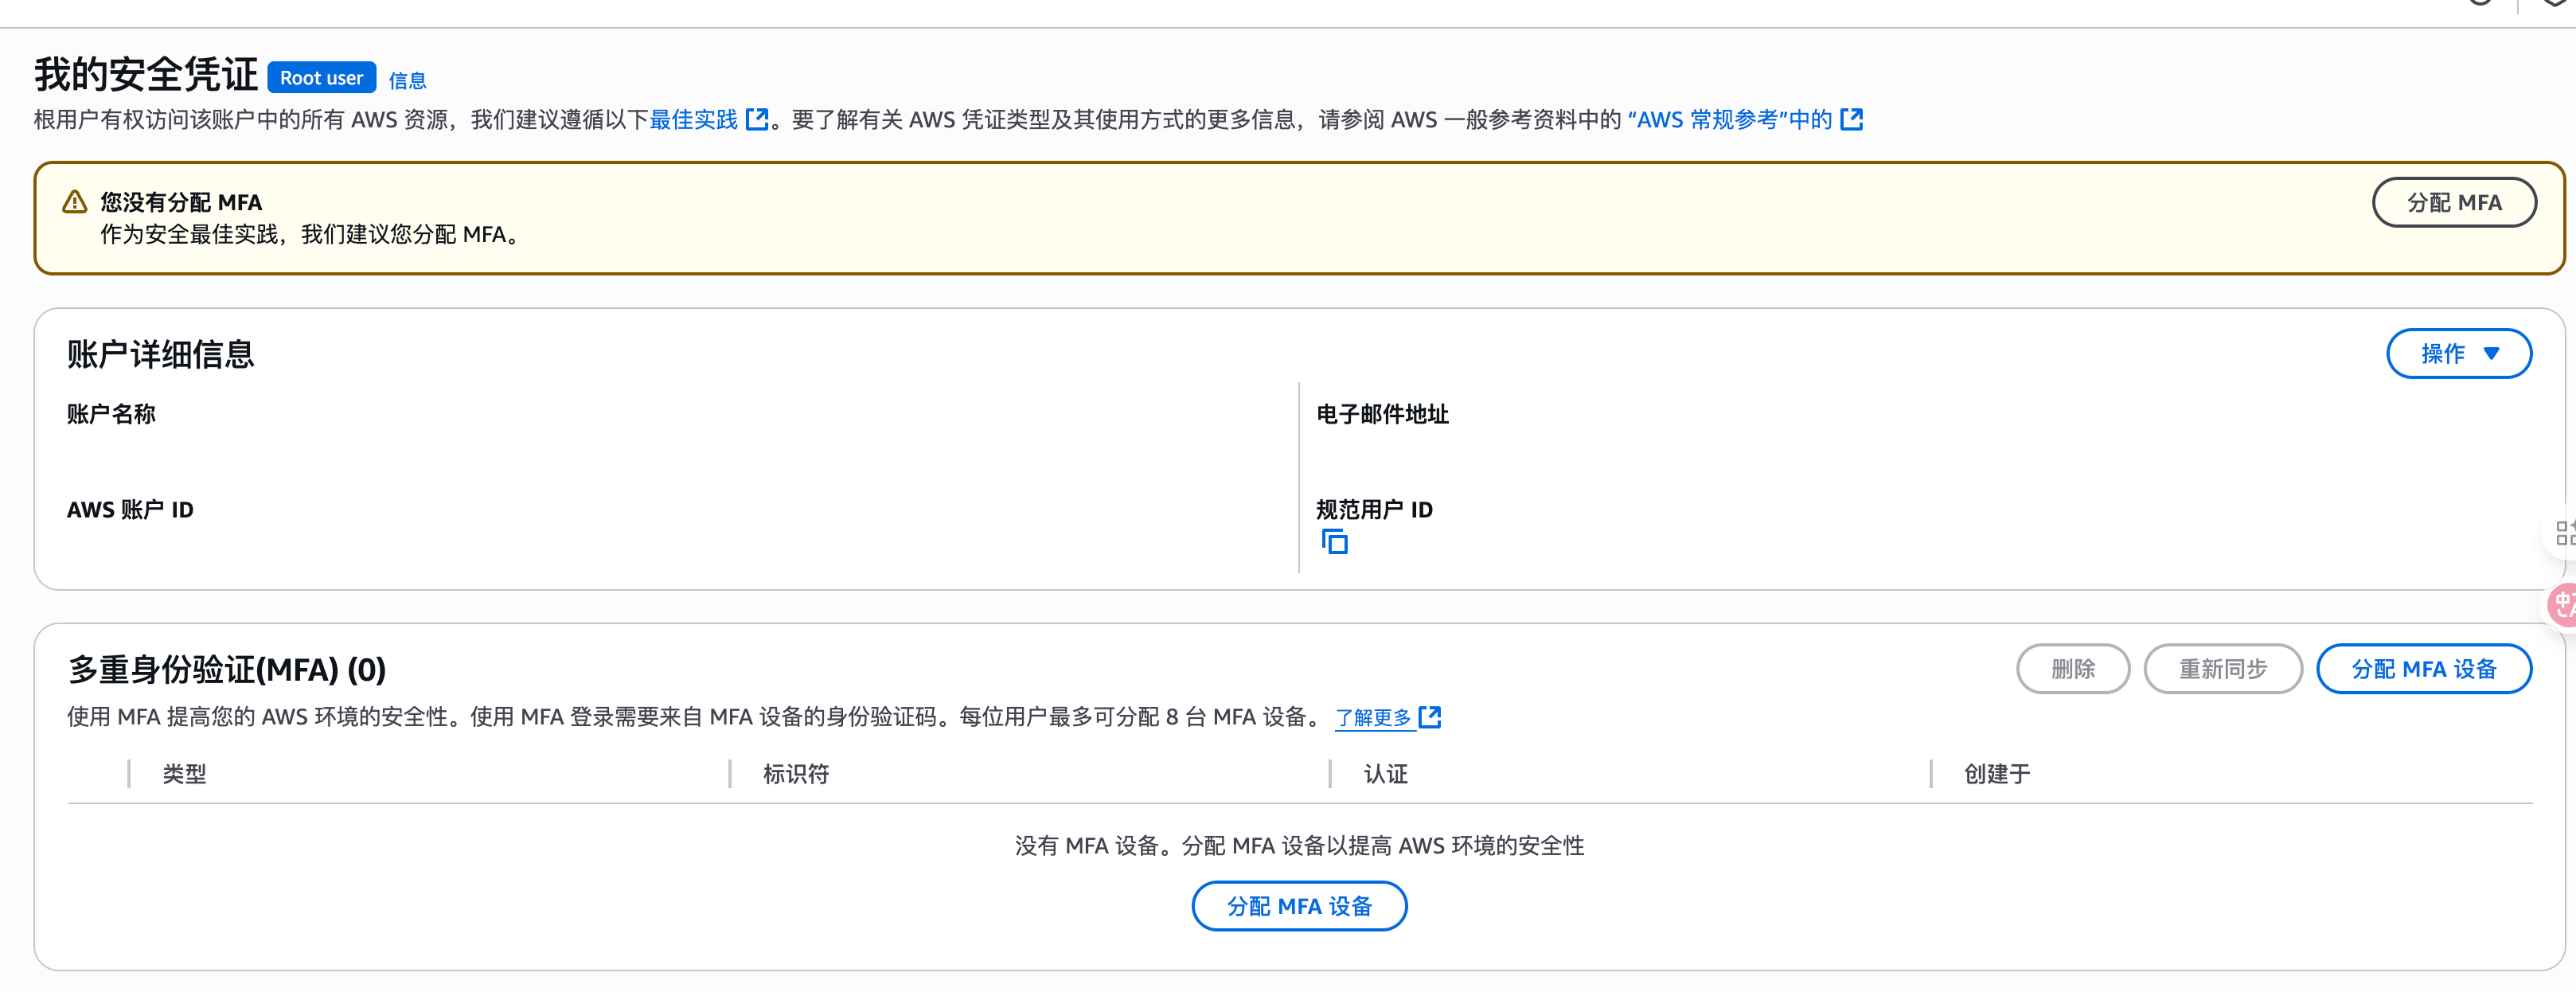Viewport: 2576px width, 992px height.
Task: Click the 删除 button
Action: [x=2072, y=669]
